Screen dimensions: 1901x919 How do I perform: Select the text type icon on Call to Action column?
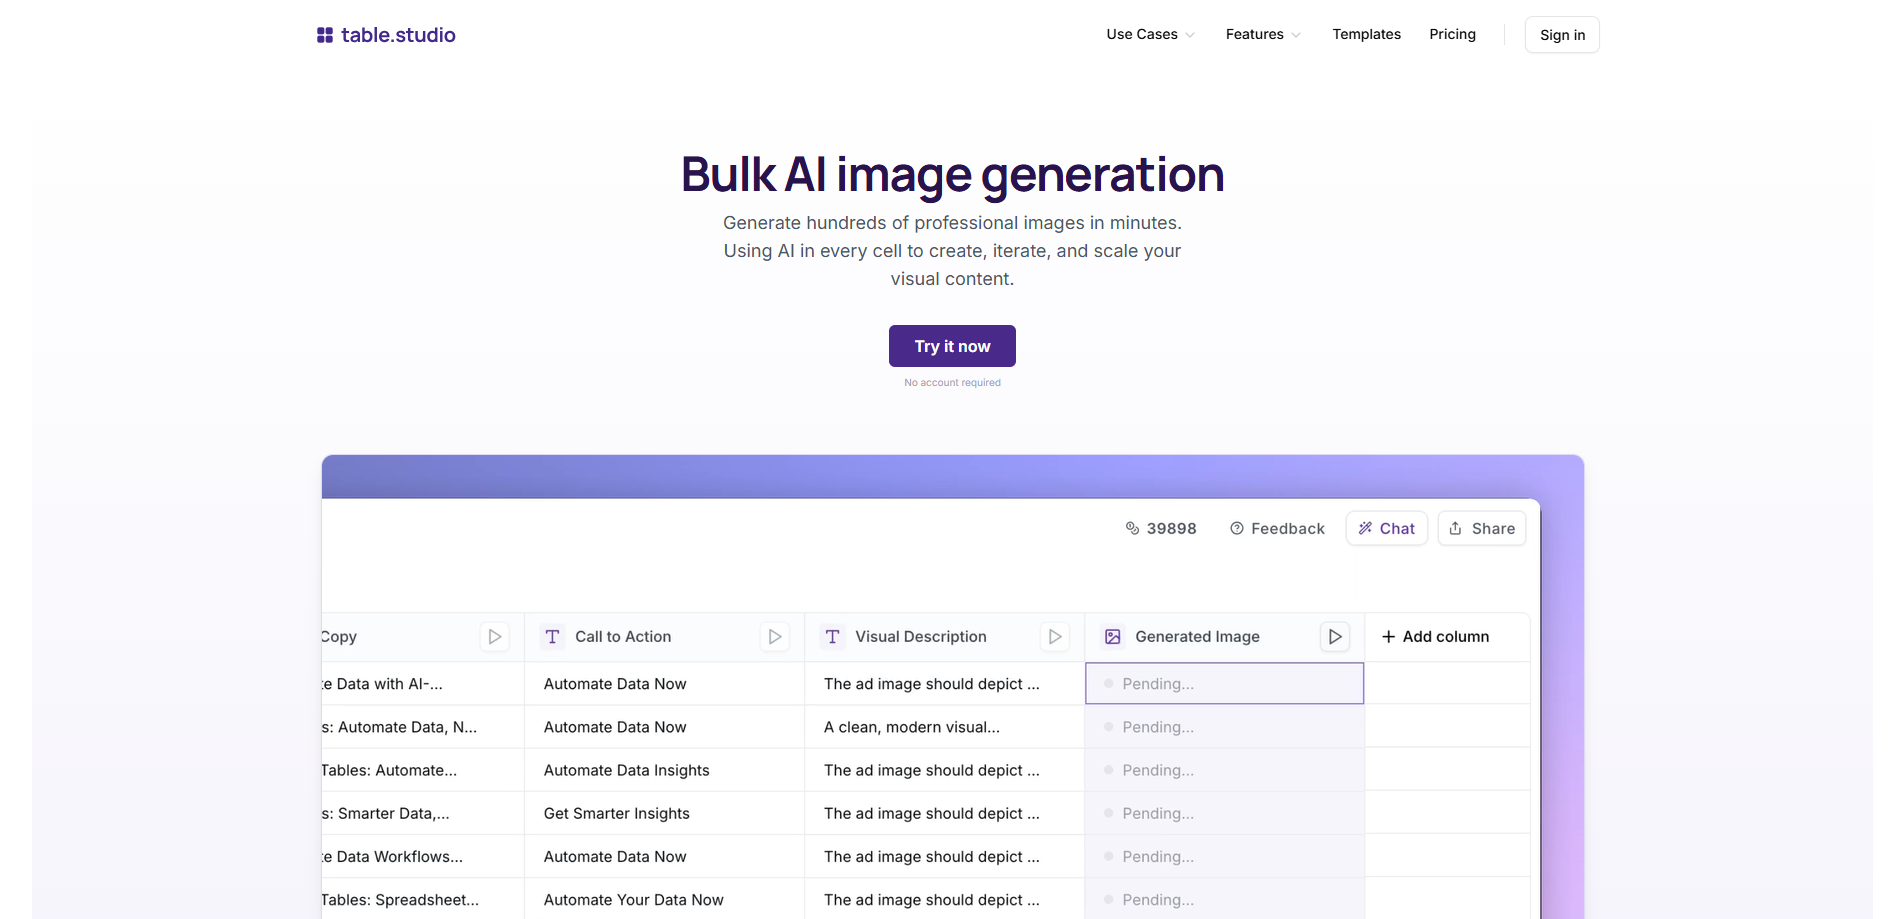point(551,636)
